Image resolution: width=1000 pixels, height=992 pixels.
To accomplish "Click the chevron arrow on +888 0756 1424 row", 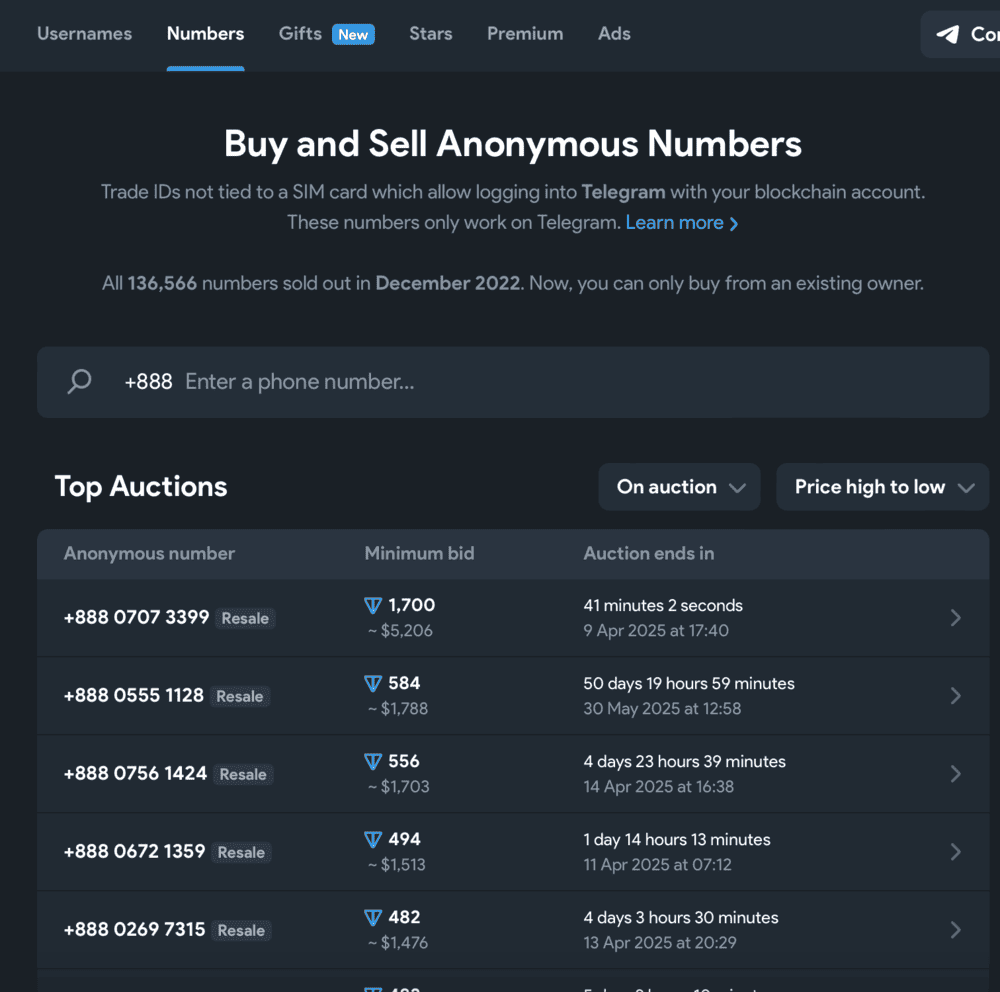I will [x=955, y=773].
